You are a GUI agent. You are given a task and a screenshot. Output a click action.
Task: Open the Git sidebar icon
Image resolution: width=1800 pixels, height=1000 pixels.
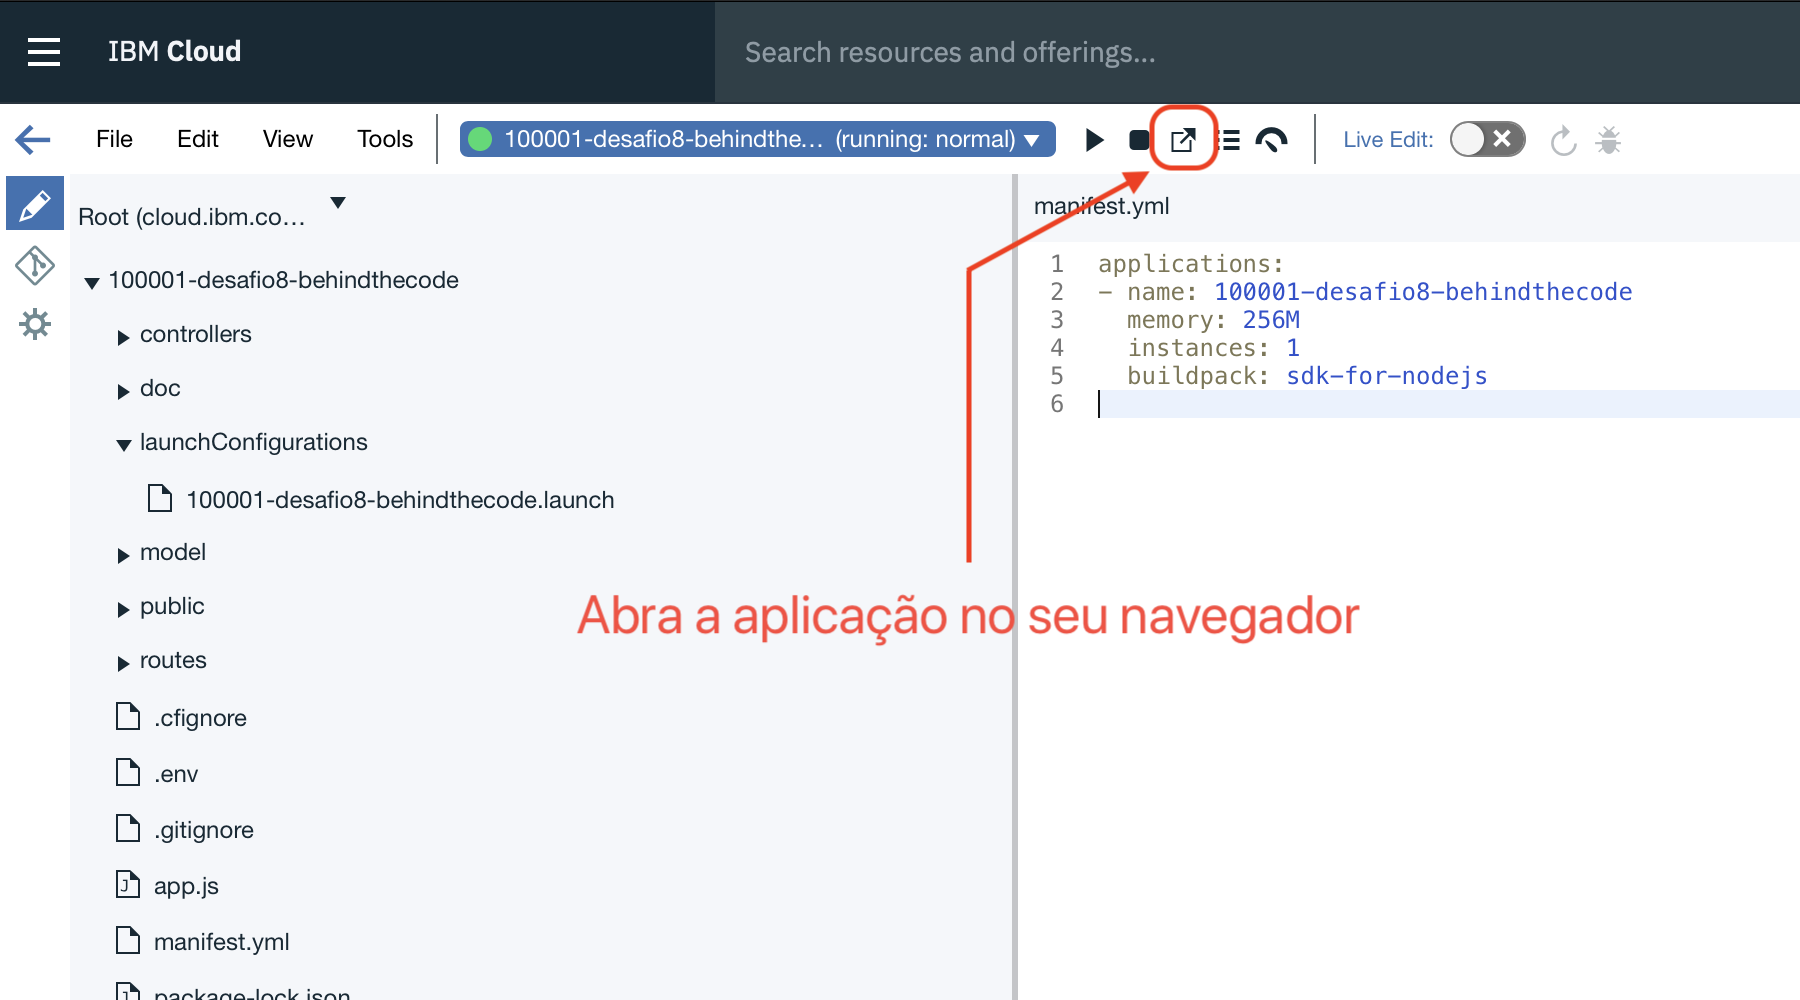(x=35, y=266)
